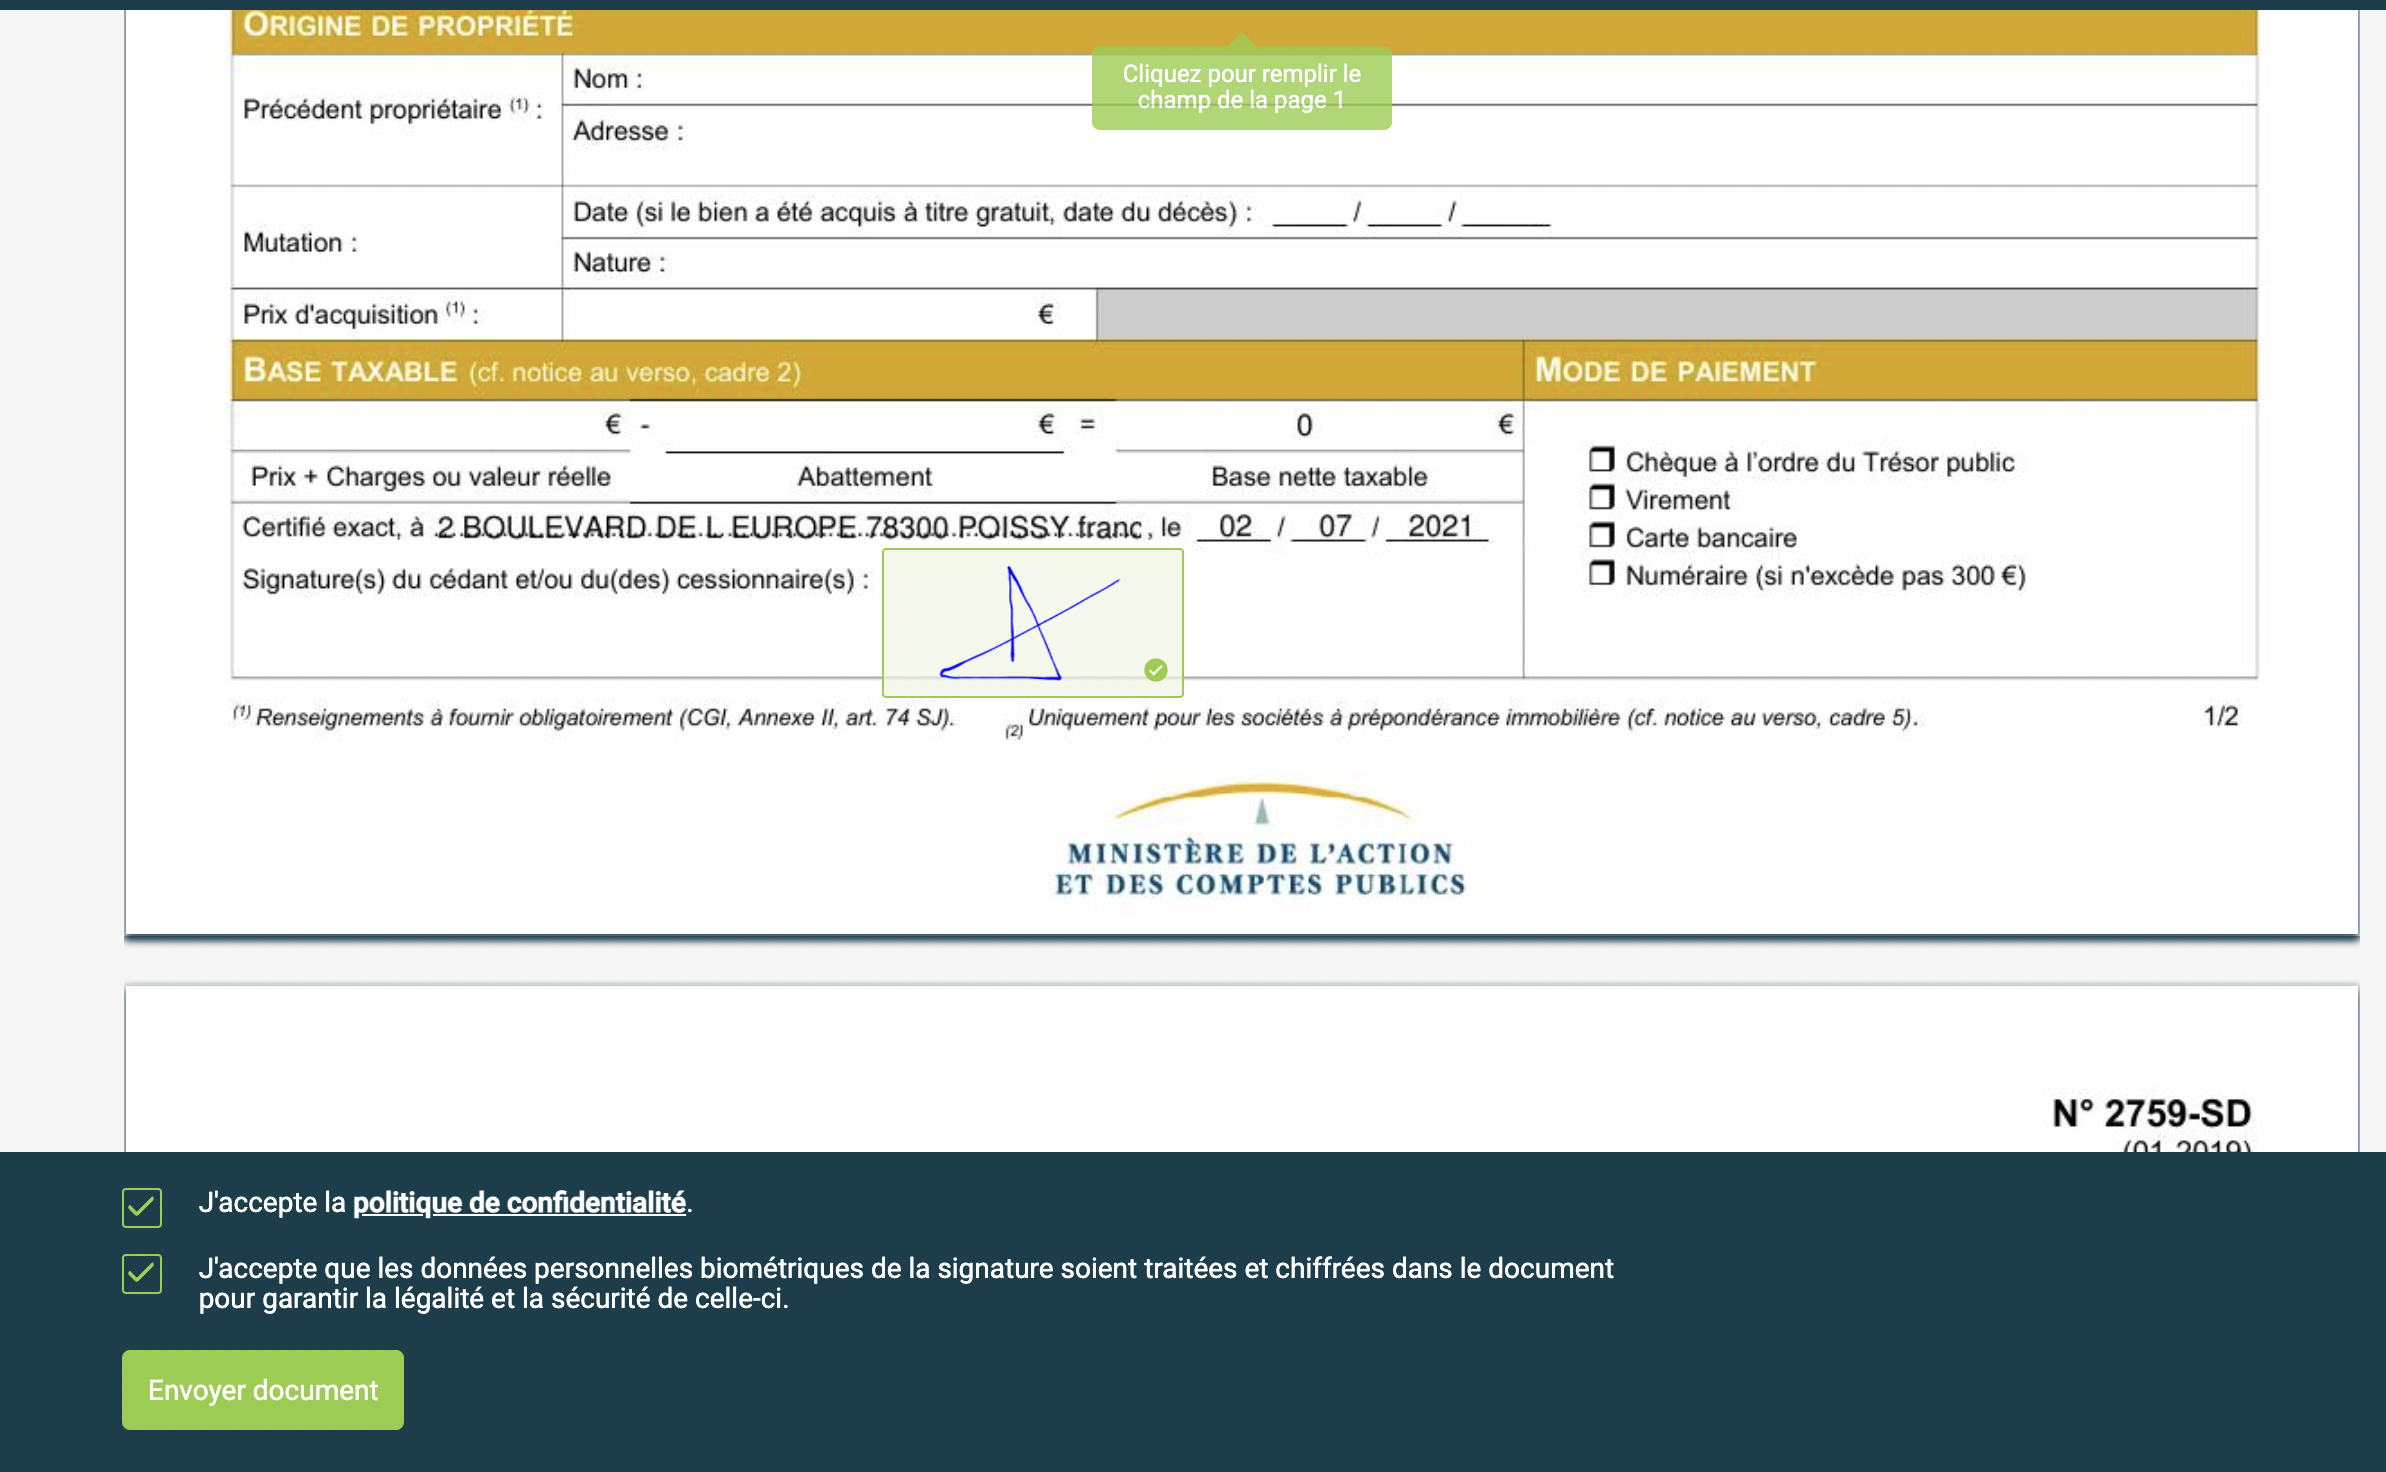Check the Virement payment option
The height and width of the screenshot is (1472, 2386).
pyautogui.click(x=1602, y=495)
